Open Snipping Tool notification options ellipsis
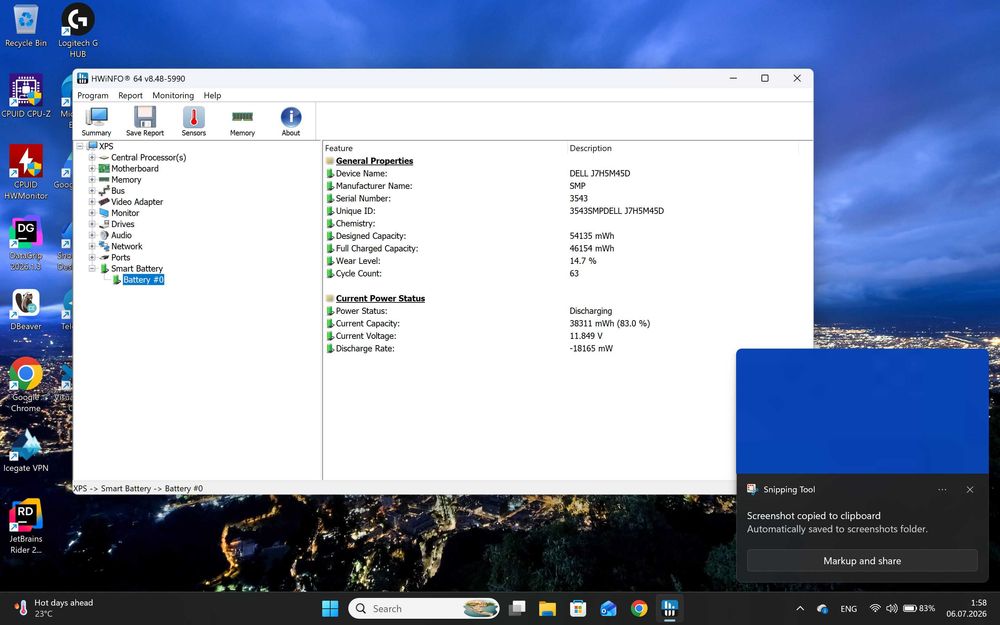Viewport: 1000px width, 625px height. tap(942, 490)
